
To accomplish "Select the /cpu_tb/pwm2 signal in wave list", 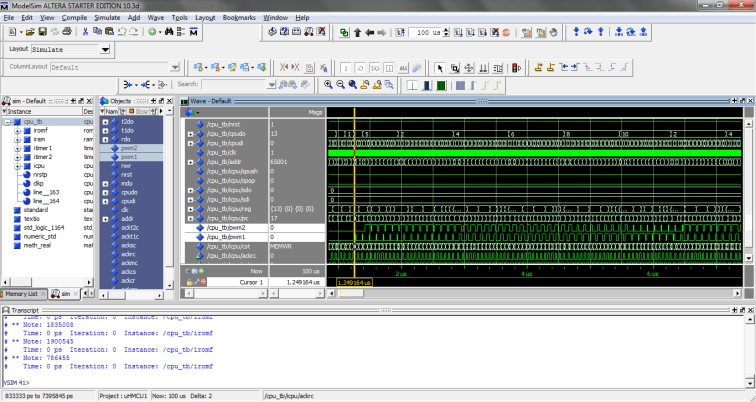I will (226, 227).
